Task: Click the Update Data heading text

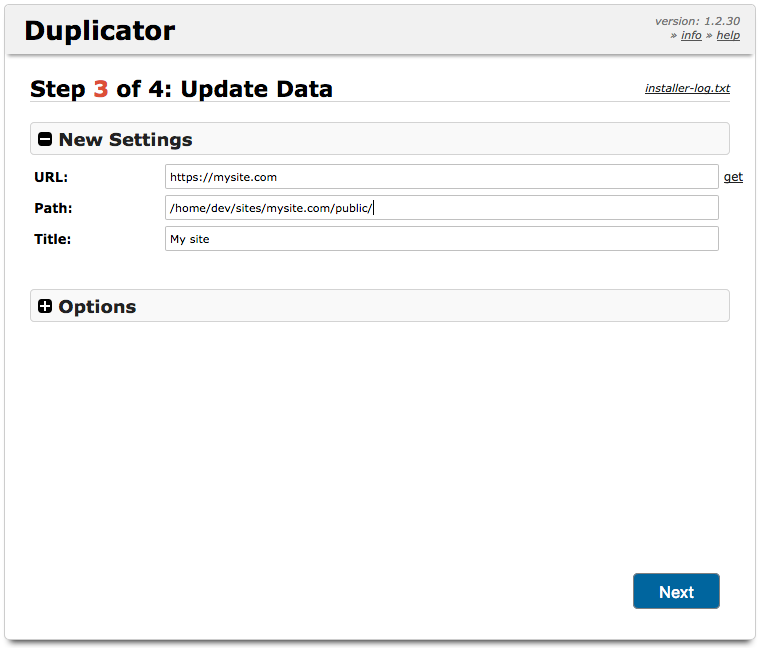Action: 257,89
